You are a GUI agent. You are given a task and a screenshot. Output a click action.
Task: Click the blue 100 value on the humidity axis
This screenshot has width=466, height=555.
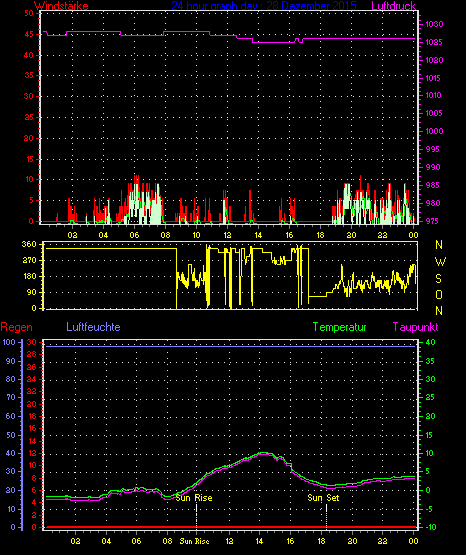click(x=9, y=342)
